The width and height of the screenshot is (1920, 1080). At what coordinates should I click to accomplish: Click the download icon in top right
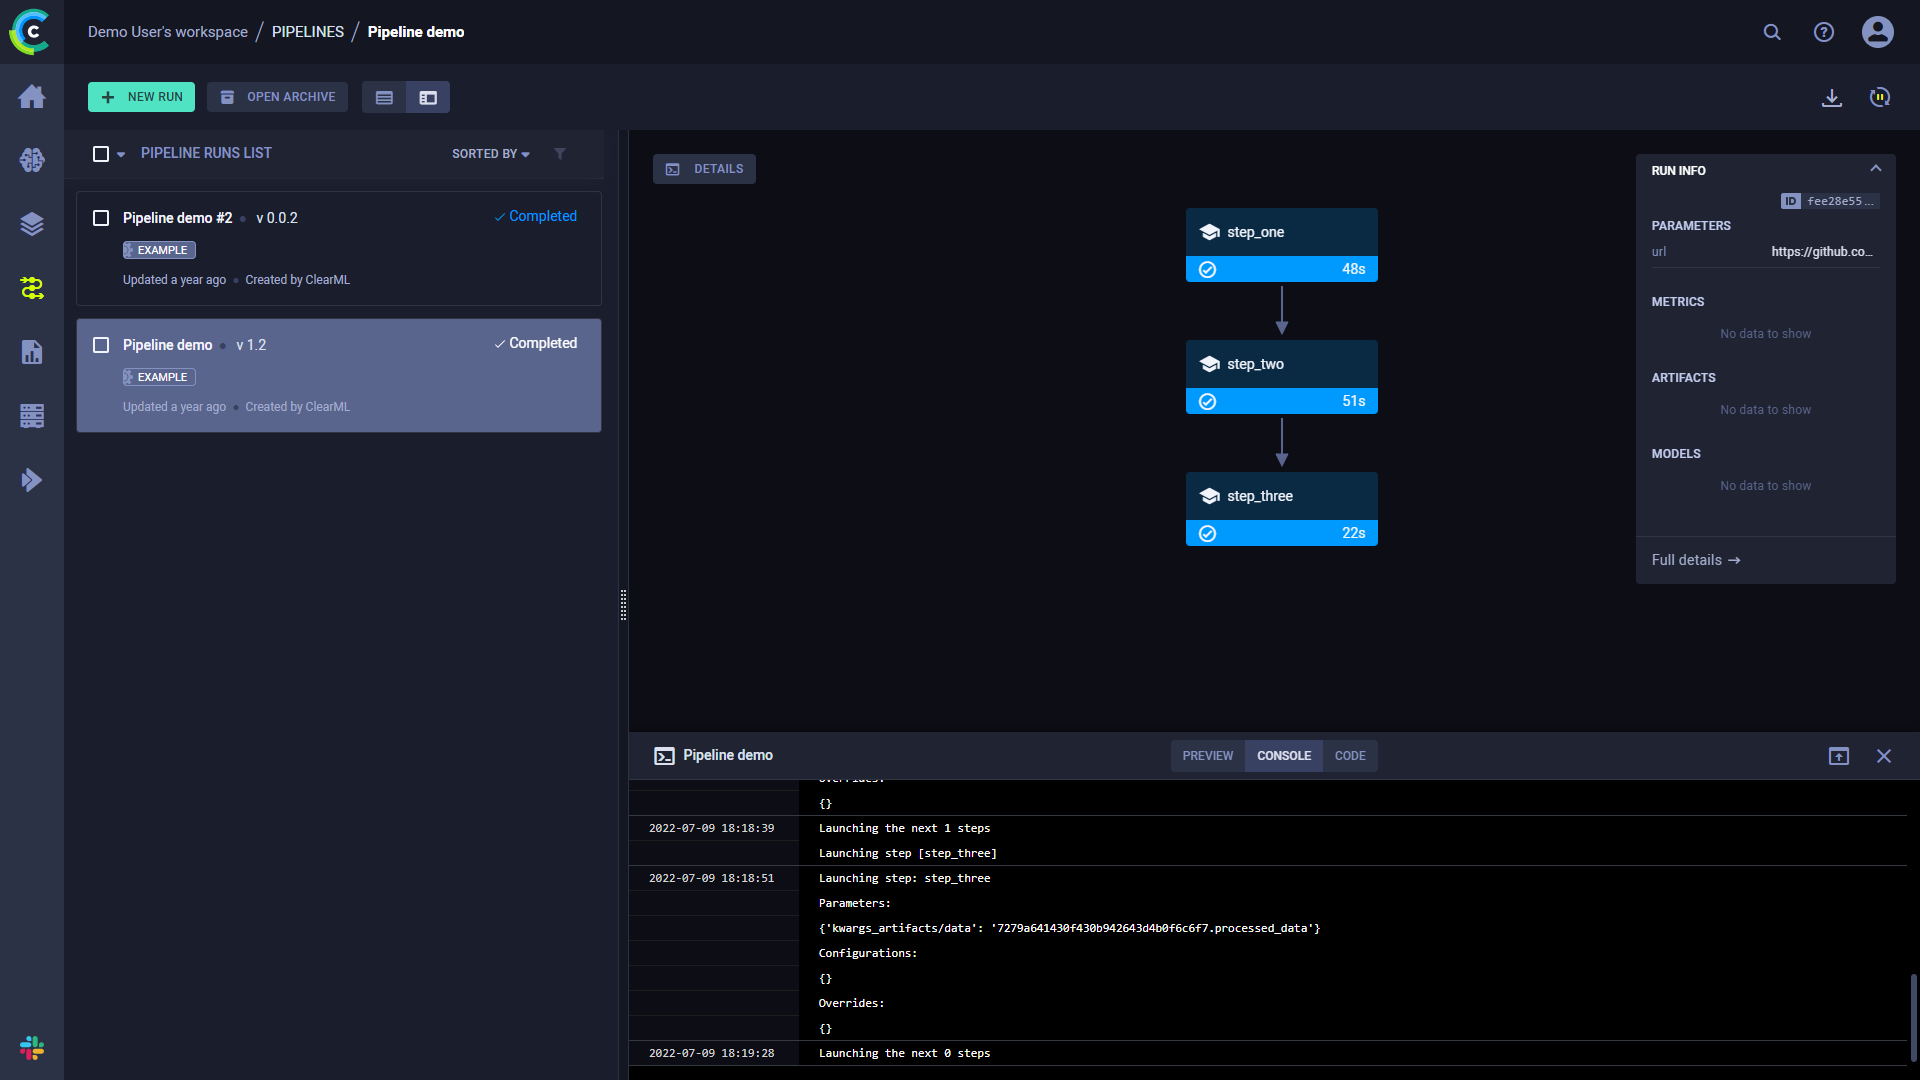coord(1832,96)
